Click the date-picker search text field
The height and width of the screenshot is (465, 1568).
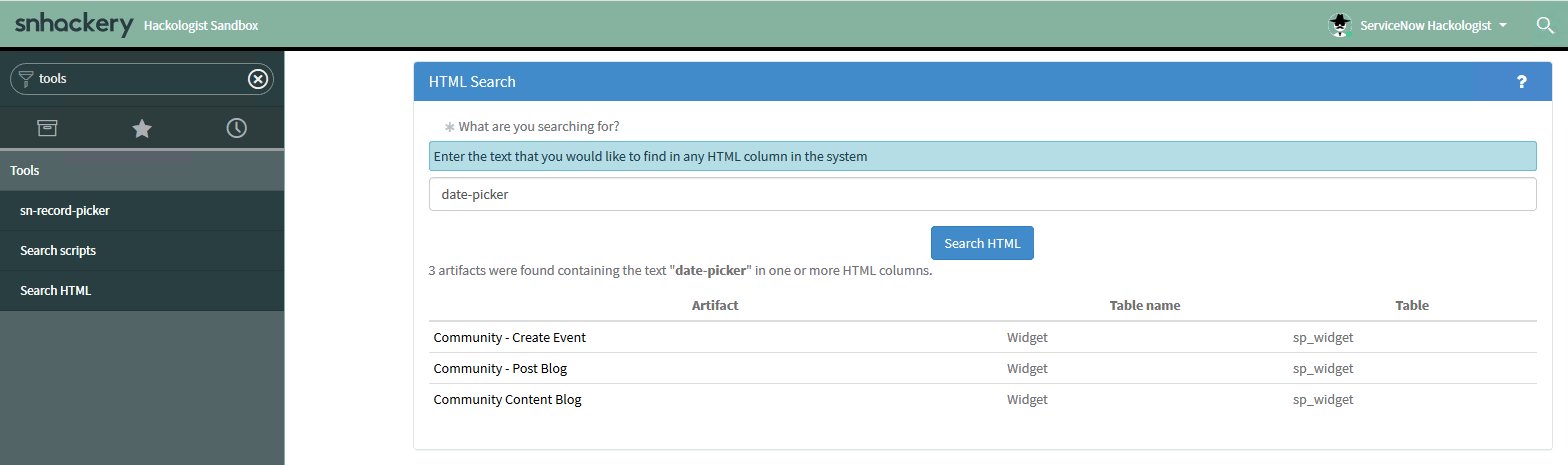[x=982, y=195]
